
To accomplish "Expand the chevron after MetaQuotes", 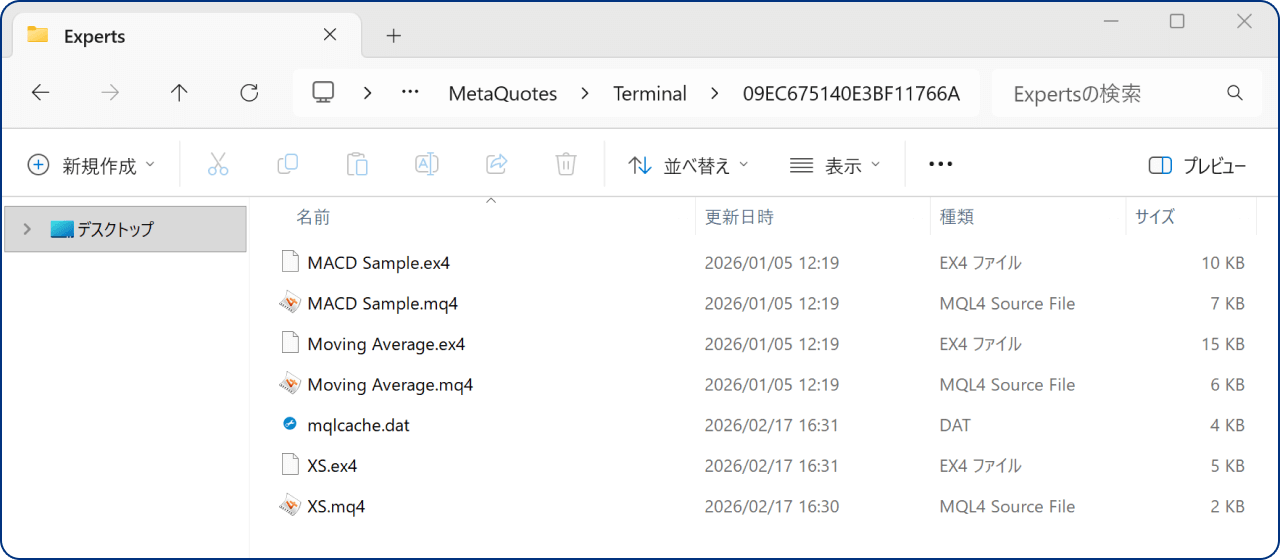I will [585, 93].
